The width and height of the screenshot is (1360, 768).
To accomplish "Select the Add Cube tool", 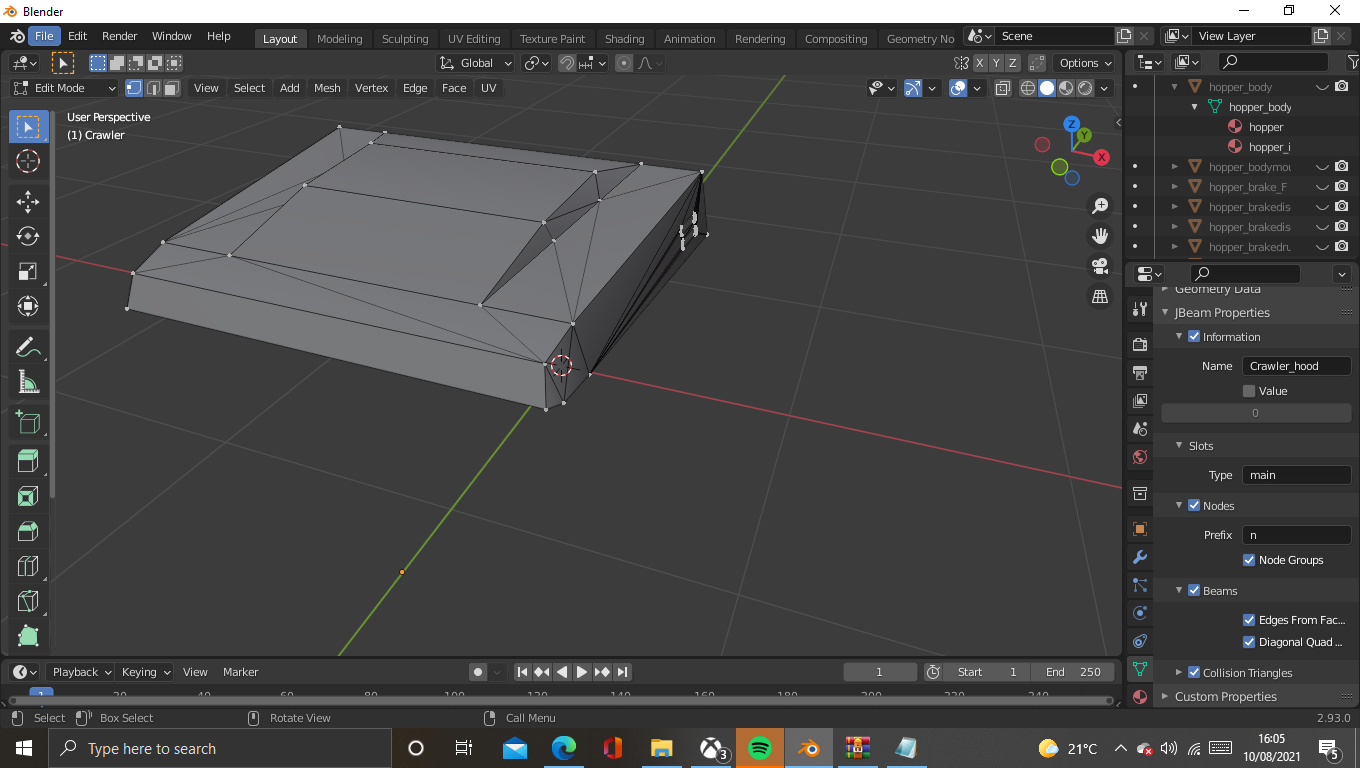I will [x=28, y=422].
